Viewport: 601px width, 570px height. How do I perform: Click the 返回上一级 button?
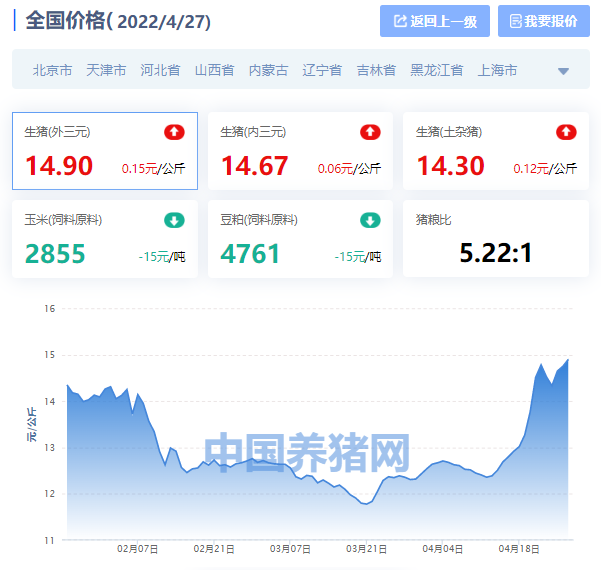pos(435,21)
